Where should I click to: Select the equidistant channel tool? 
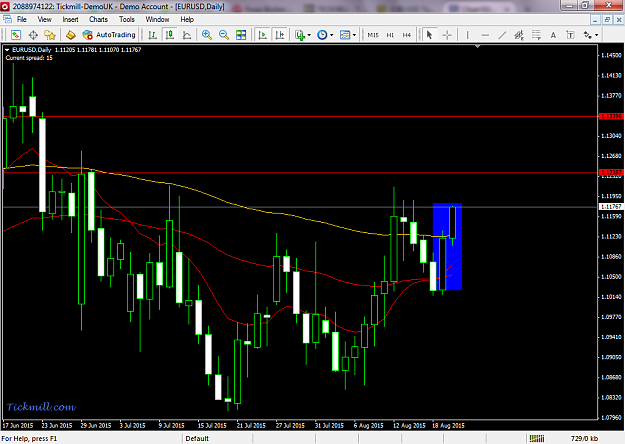coord(519,35)
